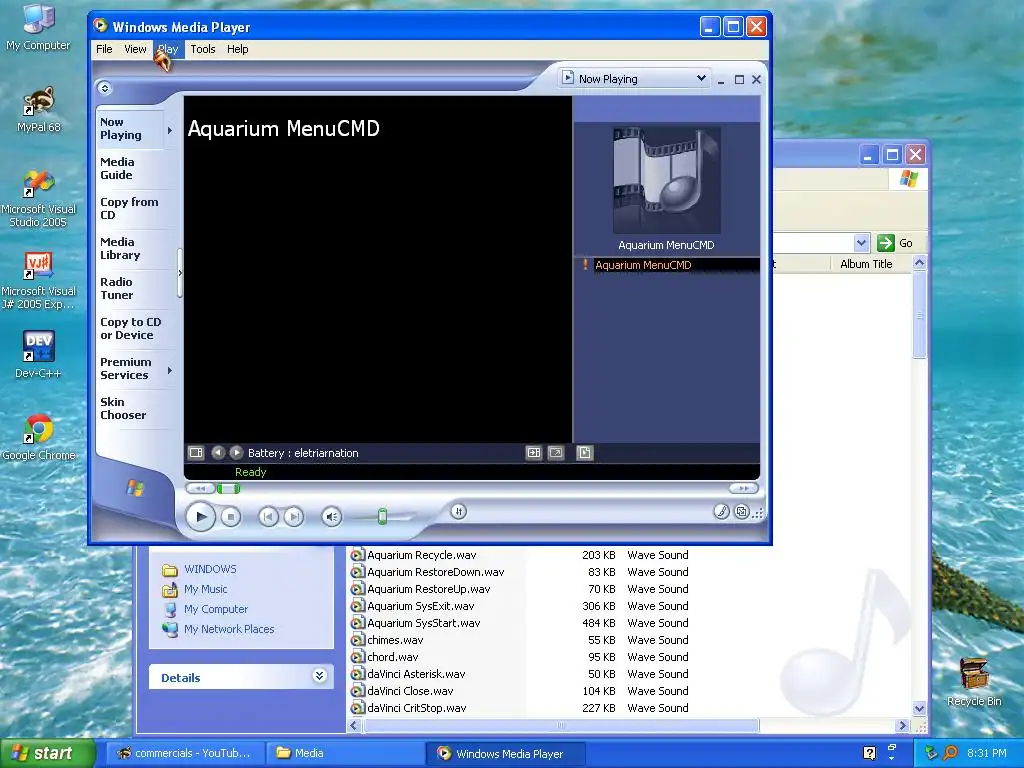Open Dev-C++ desktop icon
1024x768 pixels.
click(39, 355)
